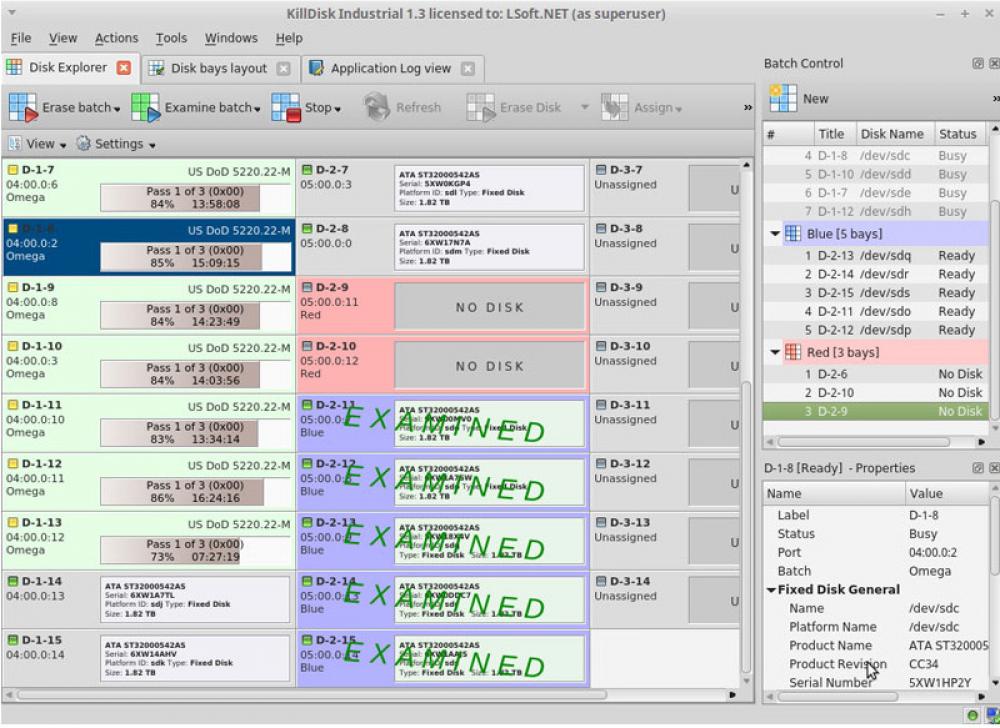Close the Disk bays layout tab
Viewport: 1000px width, 728px height.
point(283,68)
